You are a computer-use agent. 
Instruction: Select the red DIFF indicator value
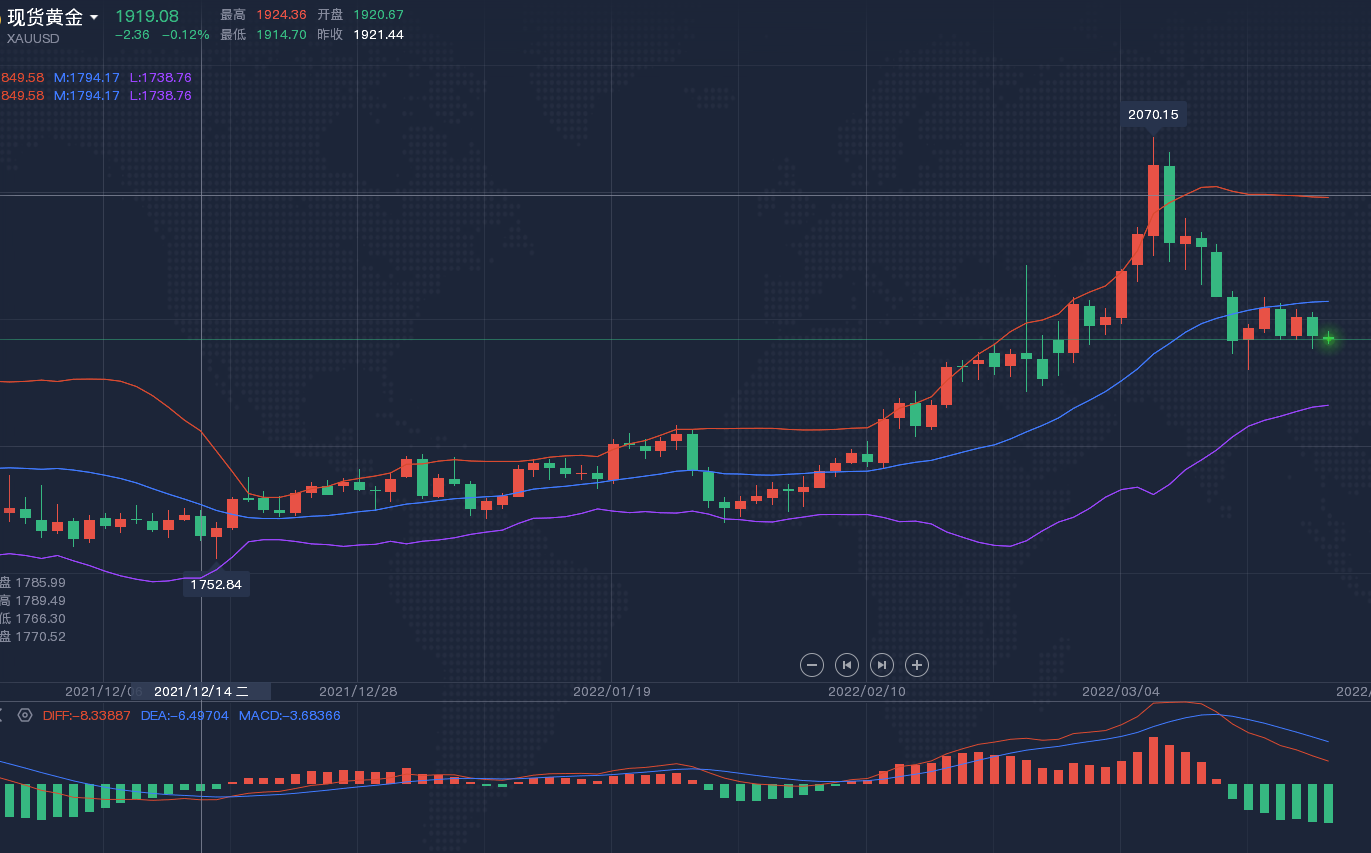point(86,715)
